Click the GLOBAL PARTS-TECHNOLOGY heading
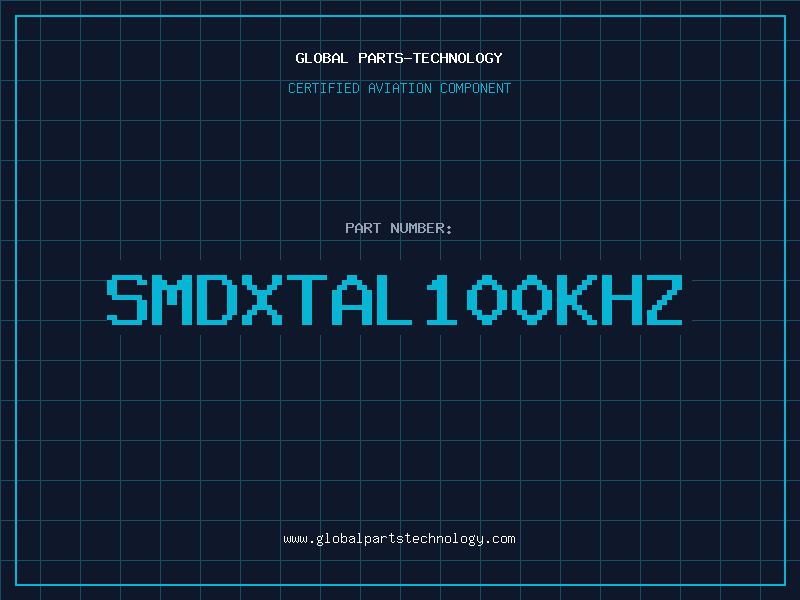The height and width of the screenshot is (600, 800). (x=399, y=58)
